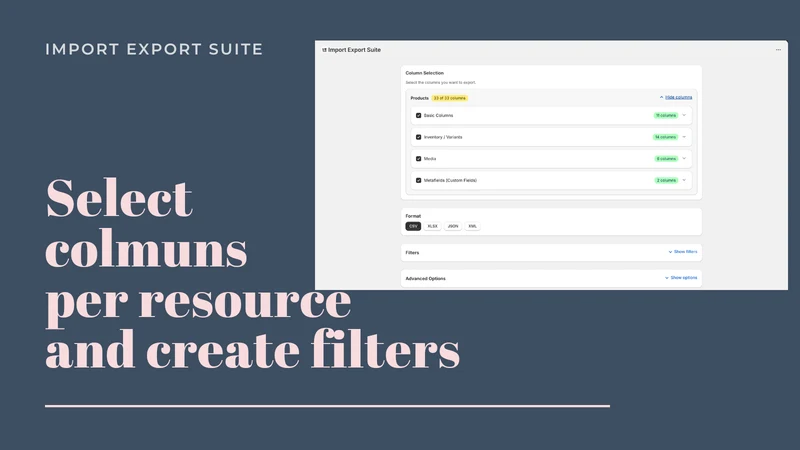Click the Format label
The width and height of the screenshot is (800, 450).
413,216
